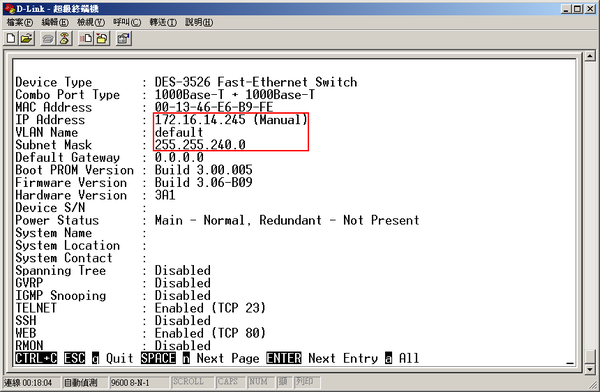Open the Properties toolbar icon
This screenshot has width=600, height=392.
click(x=124, y=38)
